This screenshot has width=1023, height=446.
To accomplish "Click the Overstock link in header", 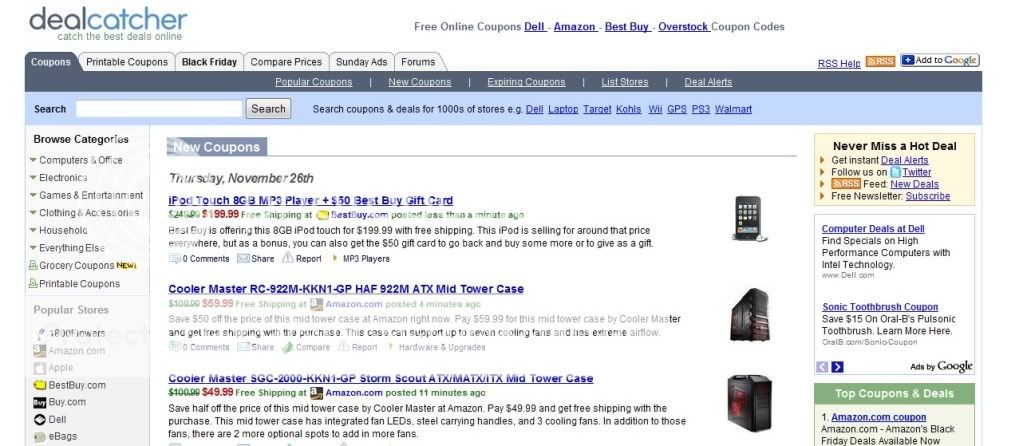I will [x=683, y=27].
